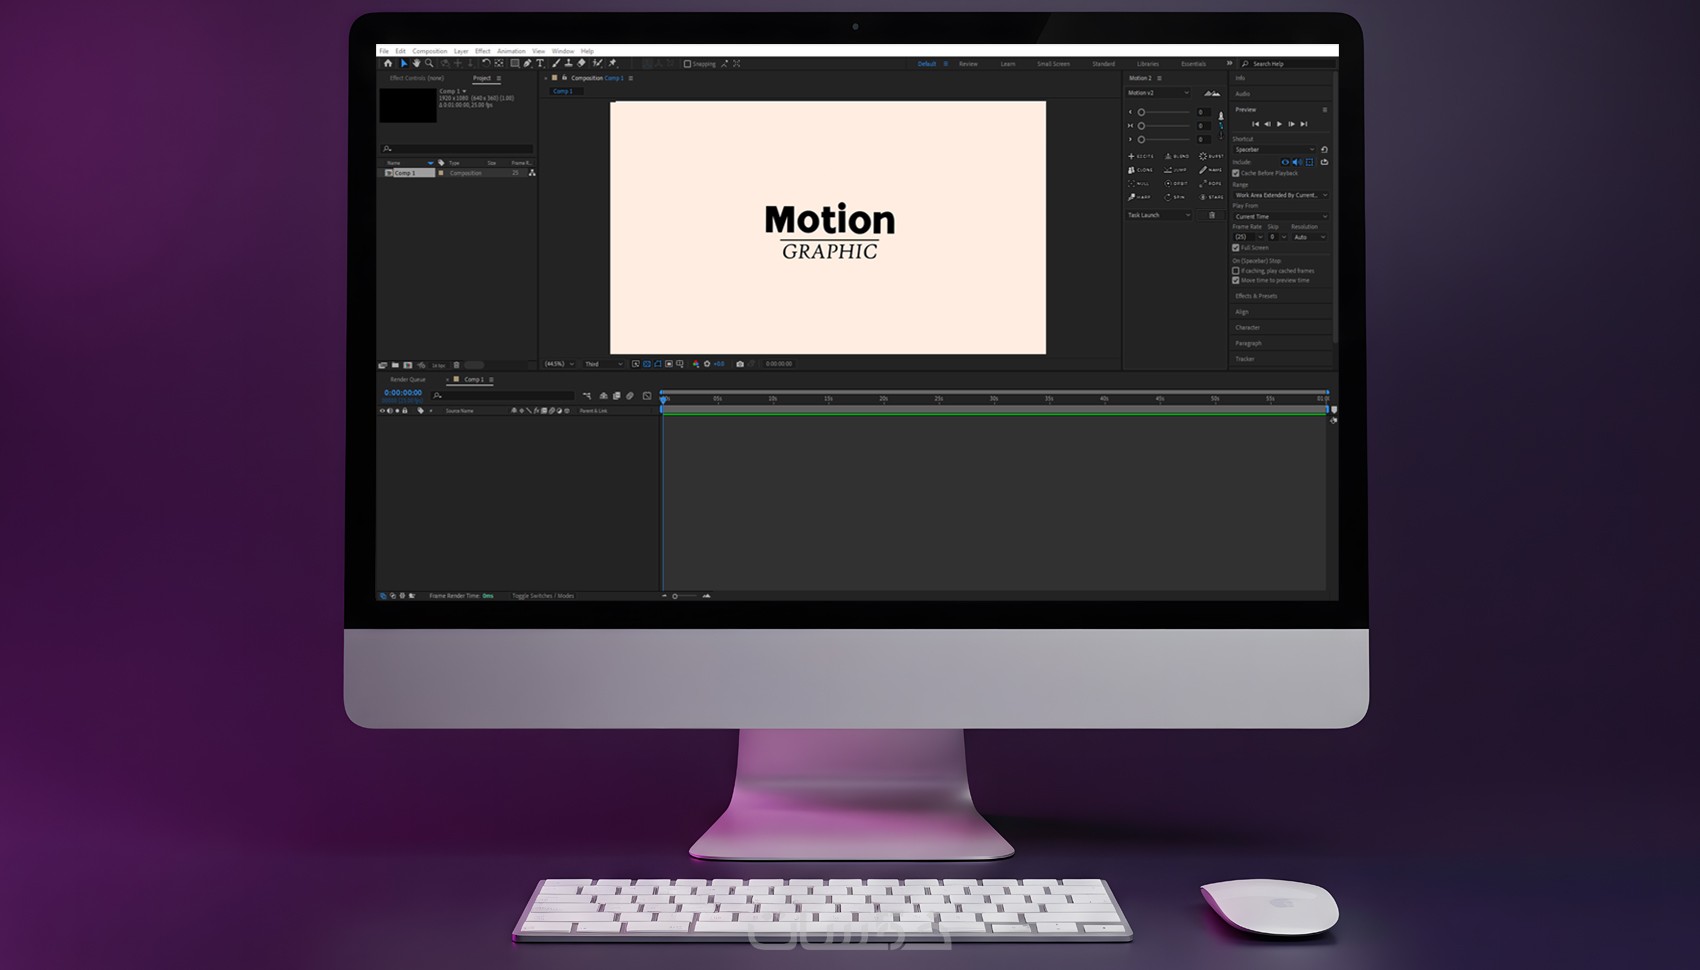This screenshot has height=970, width=1700.
Task: Open the File menu
Action: [x=384, y=51]
